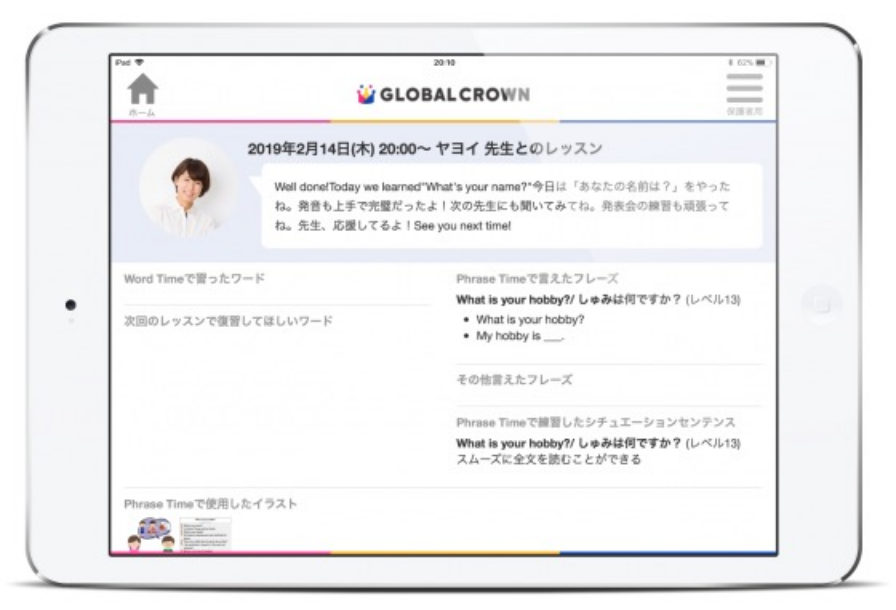Click the Global Crown crown logo

(365, 95)
